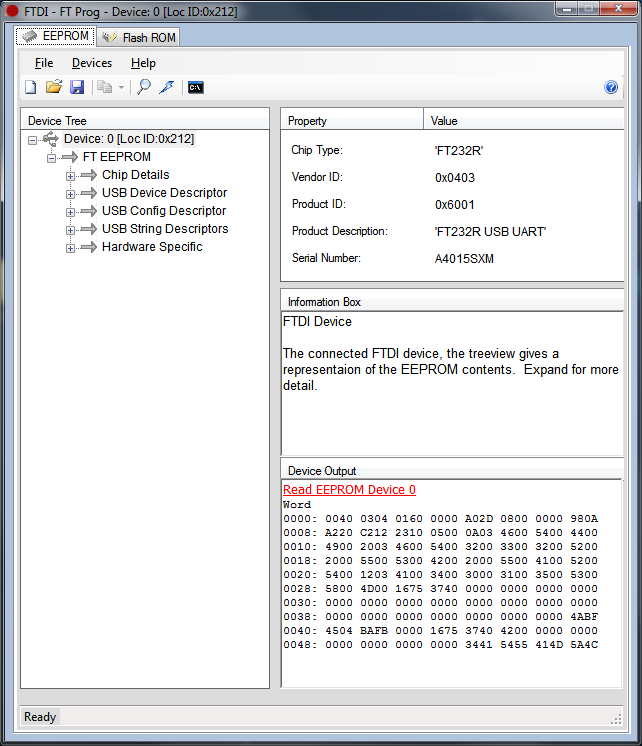Click the arrow icon beside USB Device Descriptor
The image size is (642, 746).
tap(89, 193)
